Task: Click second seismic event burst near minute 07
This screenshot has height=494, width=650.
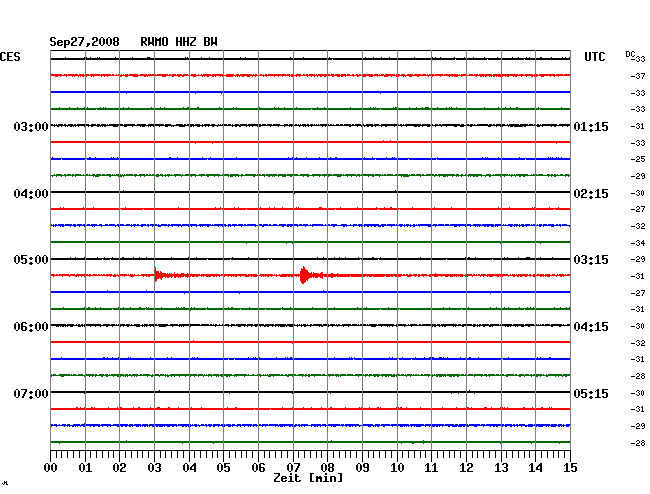Action: 304,275
